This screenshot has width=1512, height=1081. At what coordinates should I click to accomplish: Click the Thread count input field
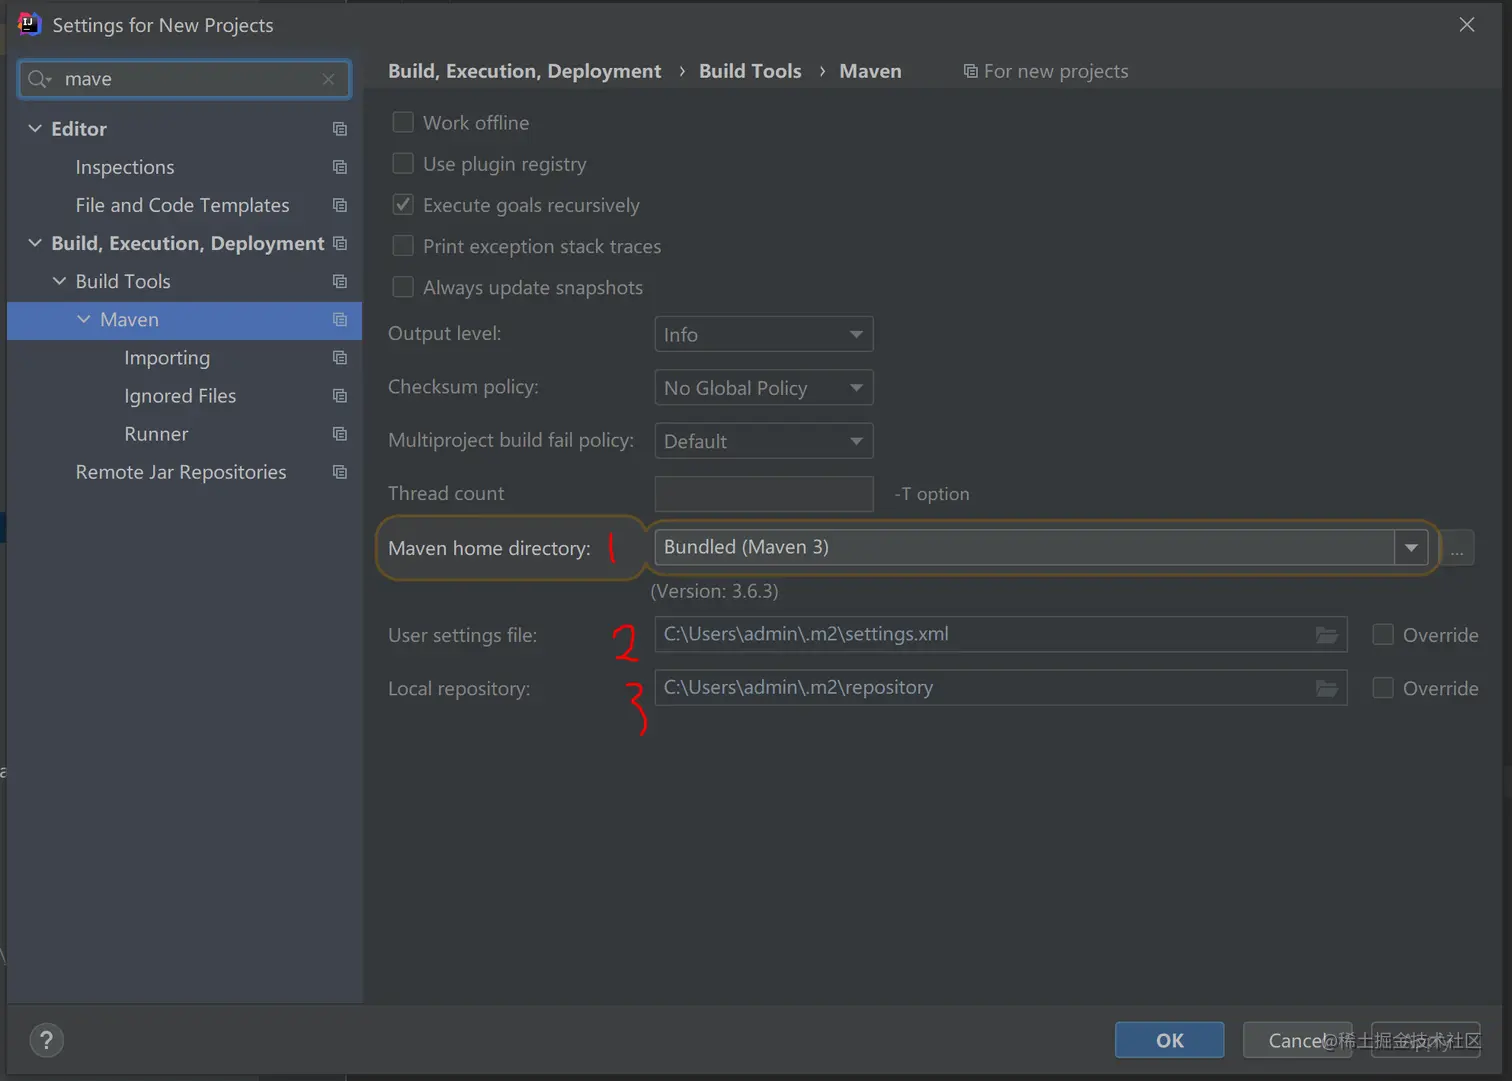(x=764, y=493)
